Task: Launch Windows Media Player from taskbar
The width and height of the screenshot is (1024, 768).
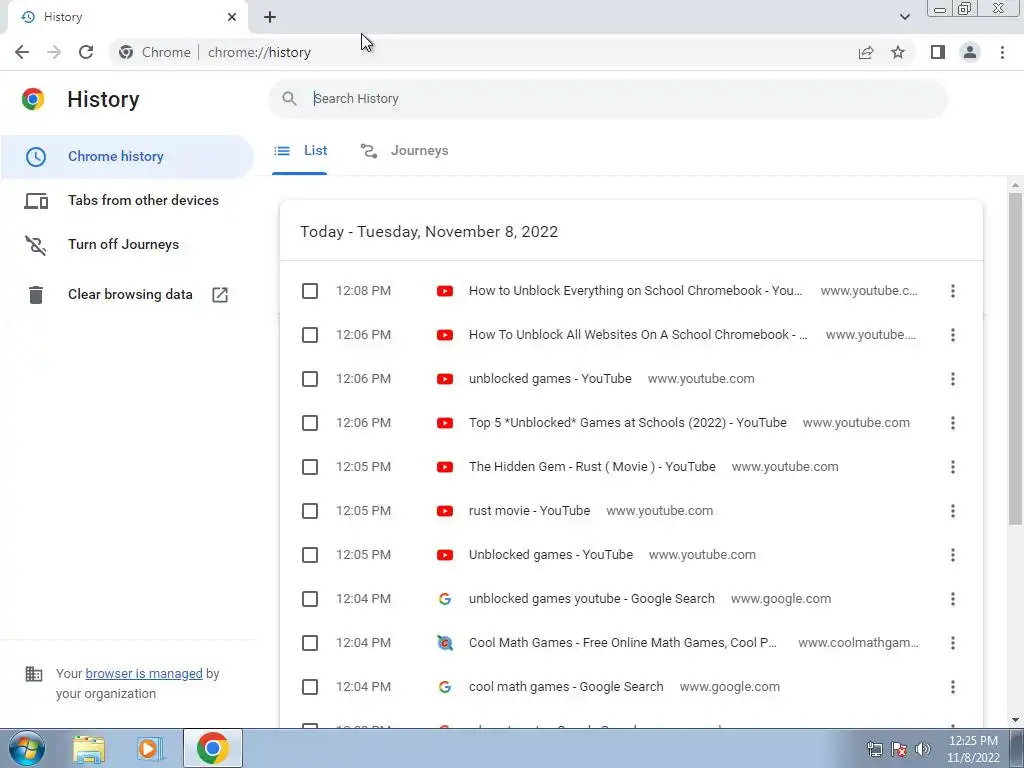Action: [x=149, y=749]
